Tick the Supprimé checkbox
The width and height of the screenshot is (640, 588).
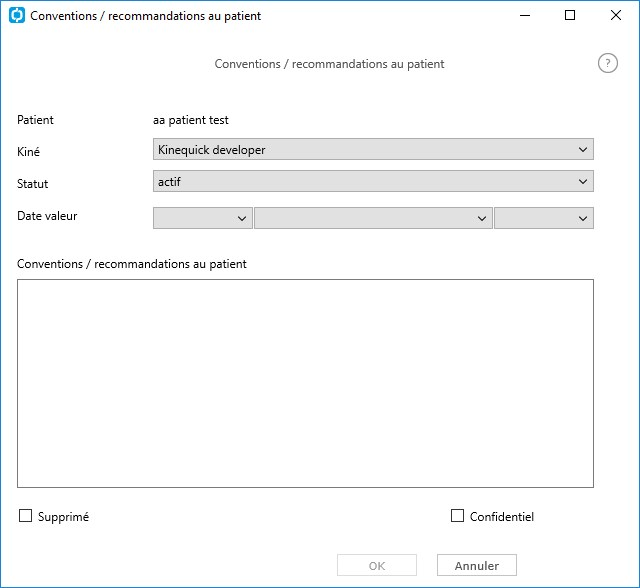point(25,516)
